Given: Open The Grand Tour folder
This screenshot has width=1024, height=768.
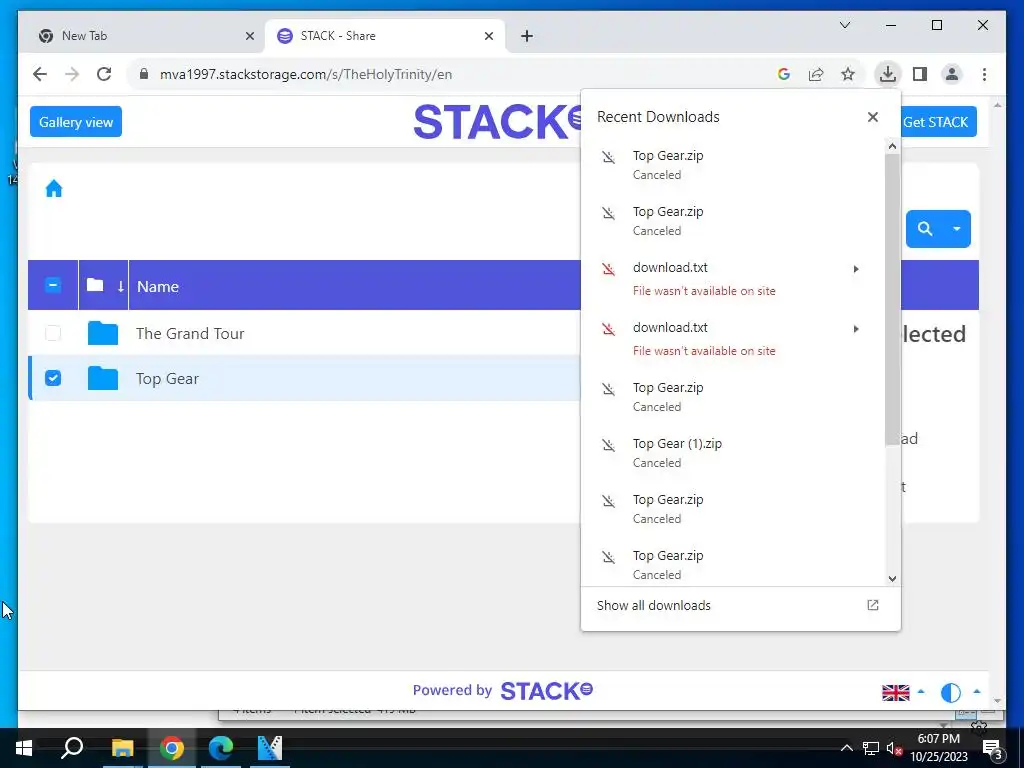Looking at the screenshot, I should (x=190, y=333).
